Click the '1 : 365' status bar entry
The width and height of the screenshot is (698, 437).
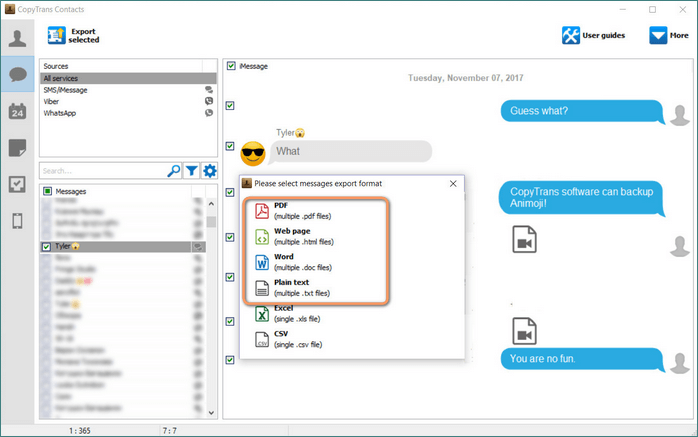[80, 431]
